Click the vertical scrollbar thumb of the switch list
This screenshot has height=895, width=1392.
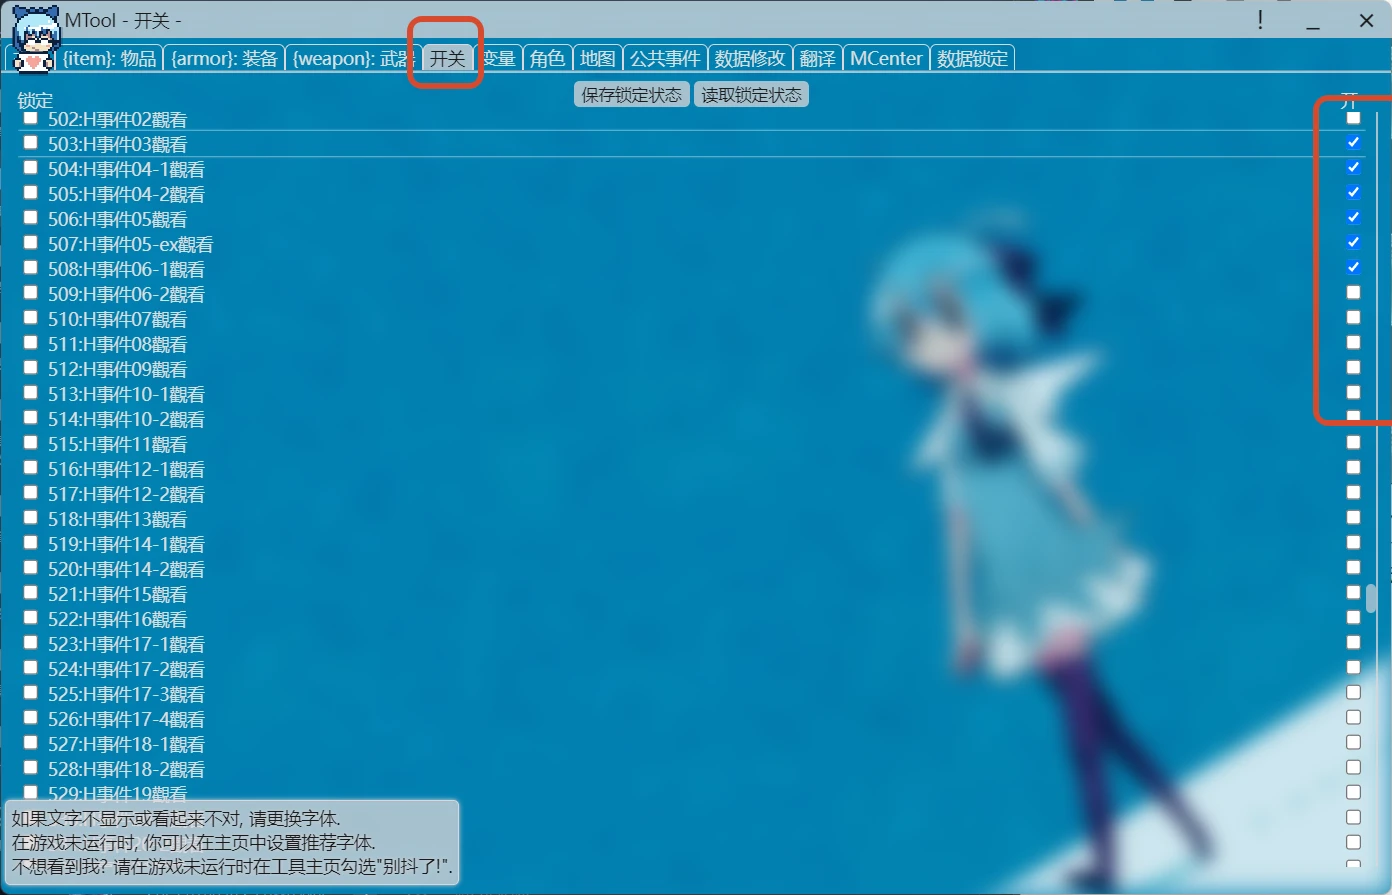[1372, 598]
